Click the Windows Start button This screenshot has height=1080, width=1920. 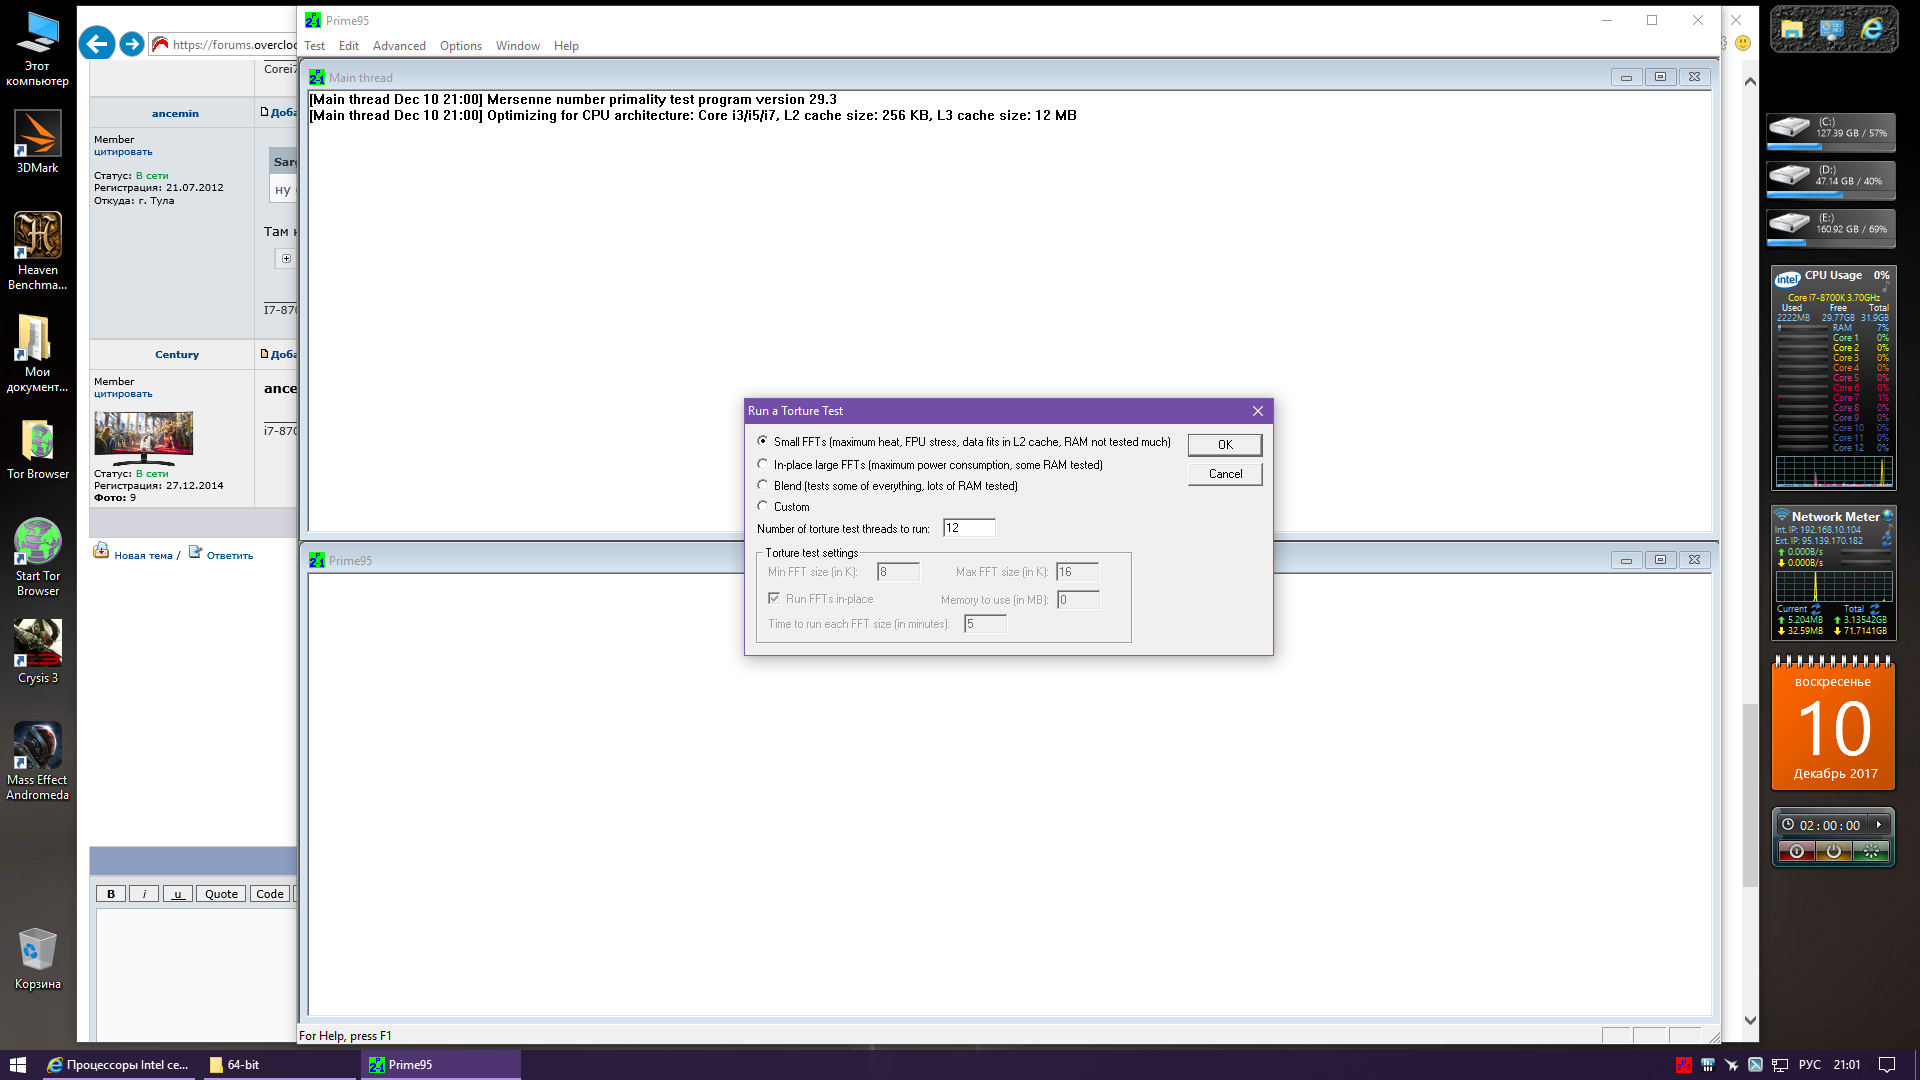[x=17, y=1065]
